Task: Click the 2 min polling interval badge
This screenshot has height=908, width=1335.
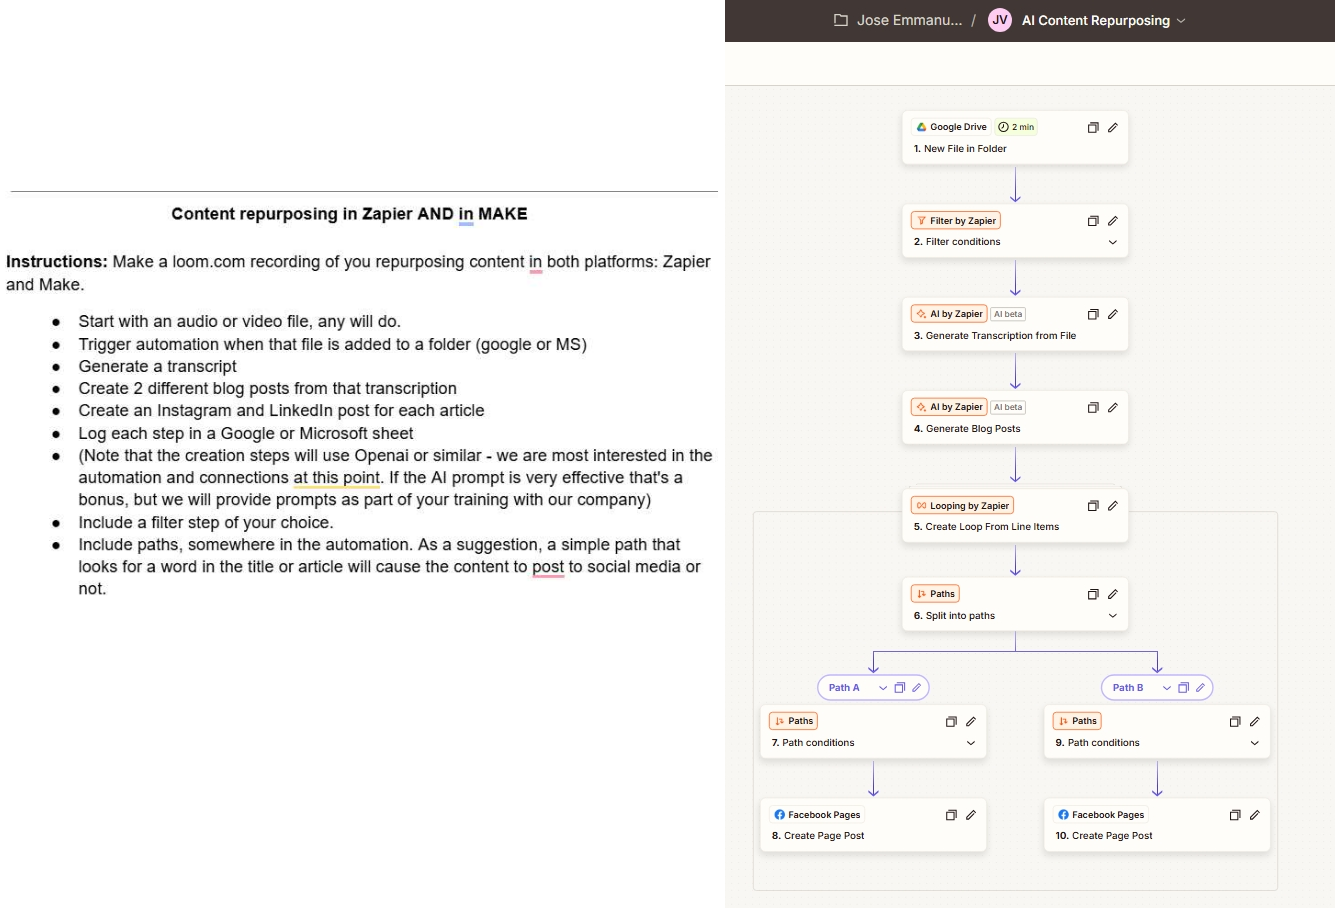Action: (1016, 127)
